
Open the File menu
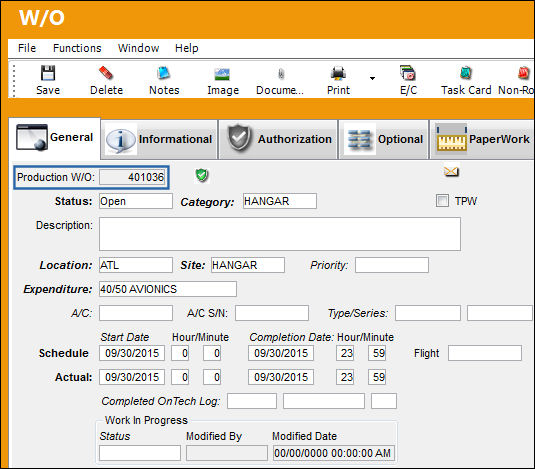tap(27, 48)
